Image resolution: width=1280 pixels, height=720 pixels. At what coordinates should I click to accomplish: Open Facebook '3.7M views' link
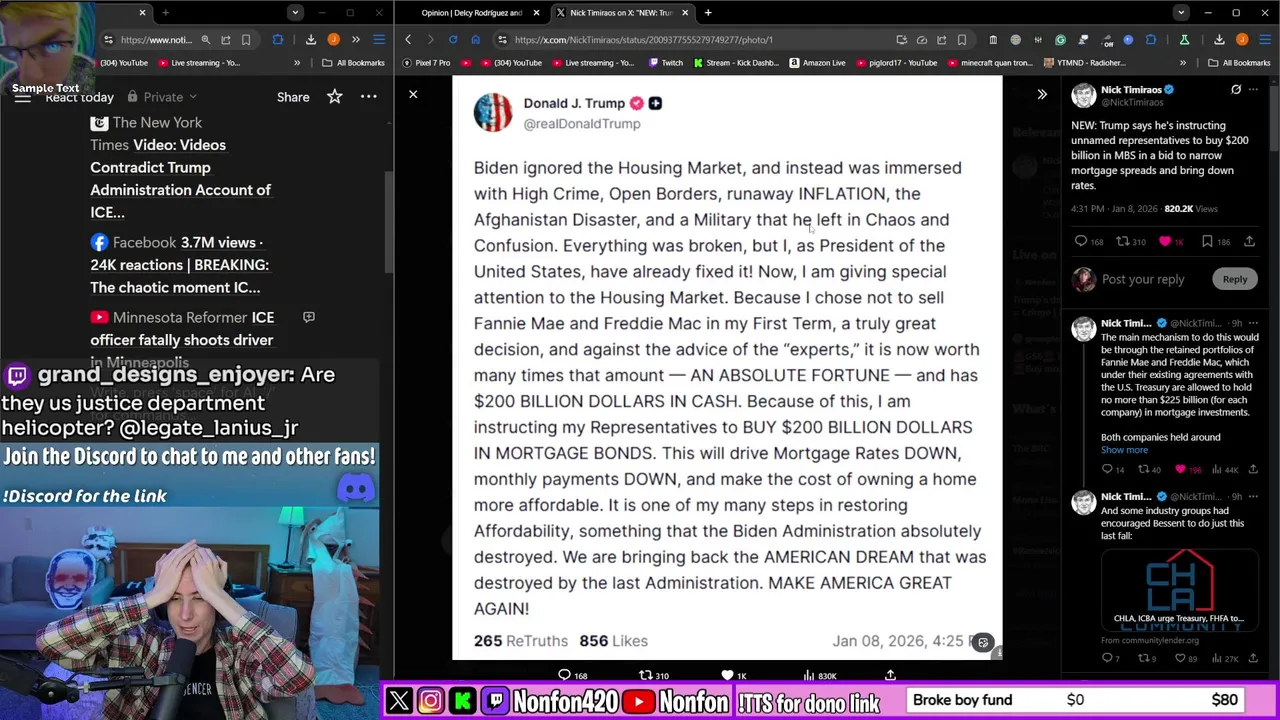pos(179,265)
